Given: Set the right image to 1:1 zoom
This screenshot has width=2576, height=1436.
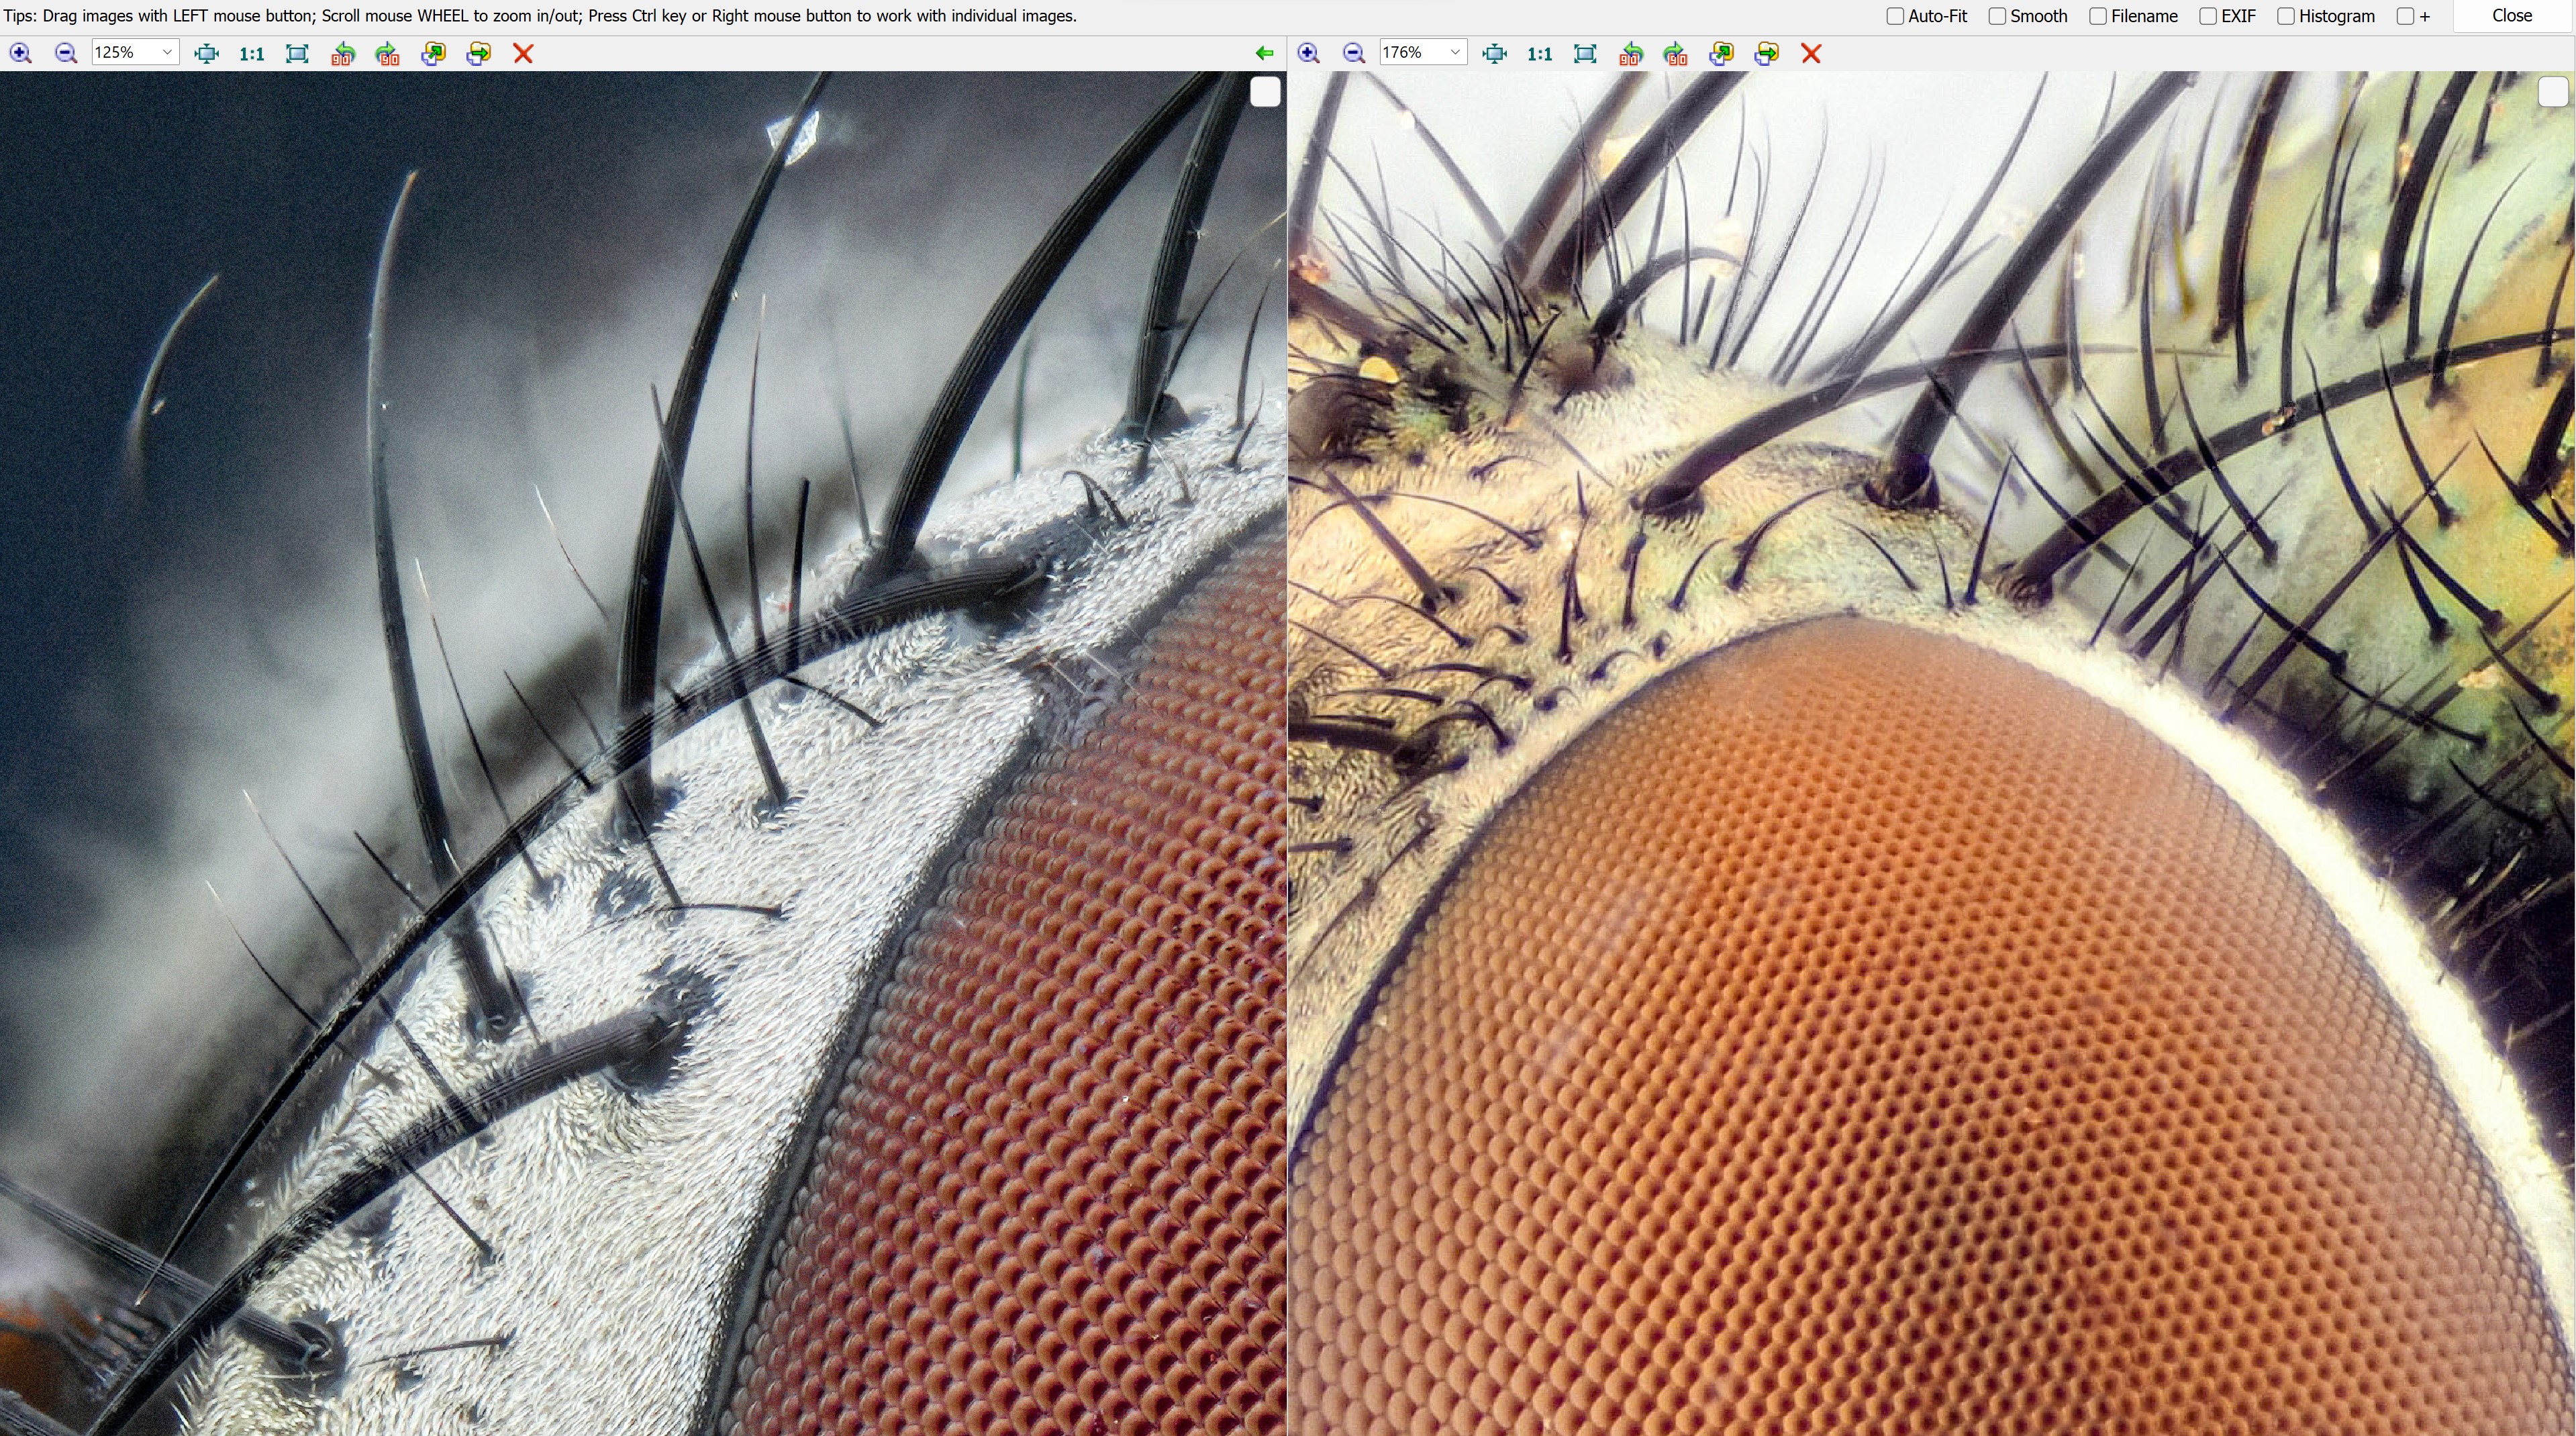Looking at the screenshot, I should pyautogui.click(x=1540, y=54).
